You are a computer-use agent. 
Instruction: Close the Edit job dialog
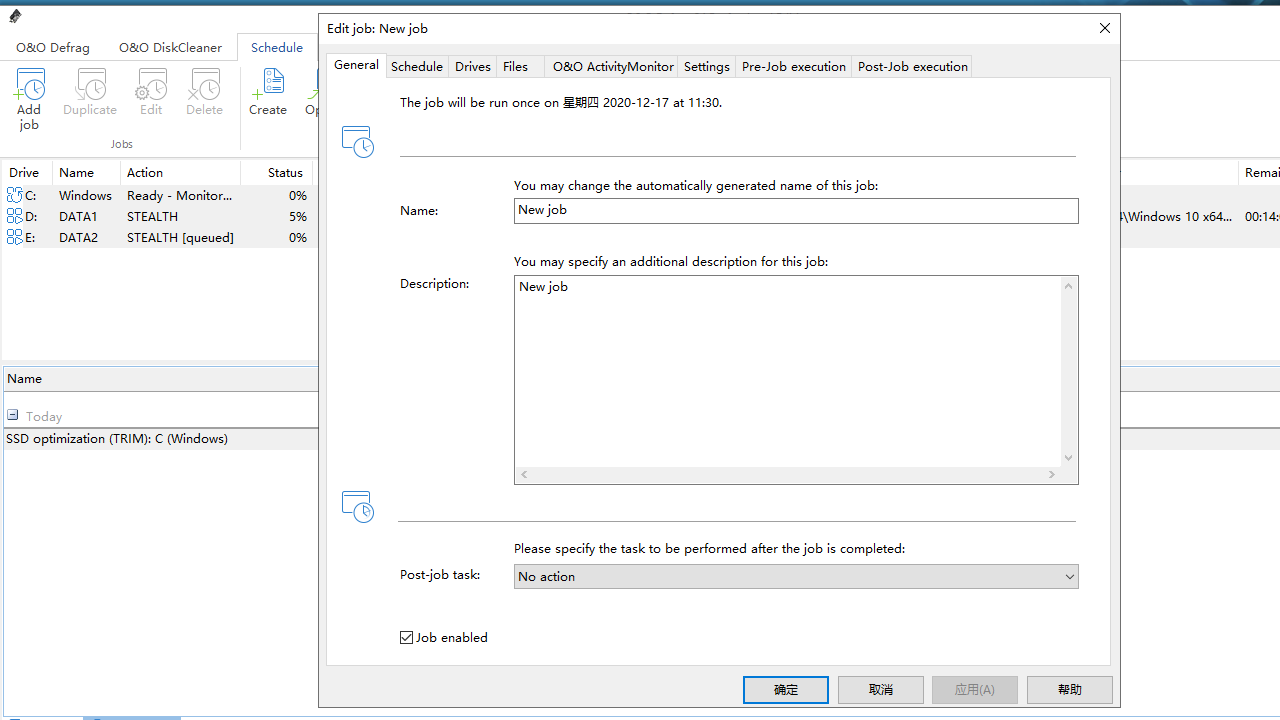click(1105, 29)
